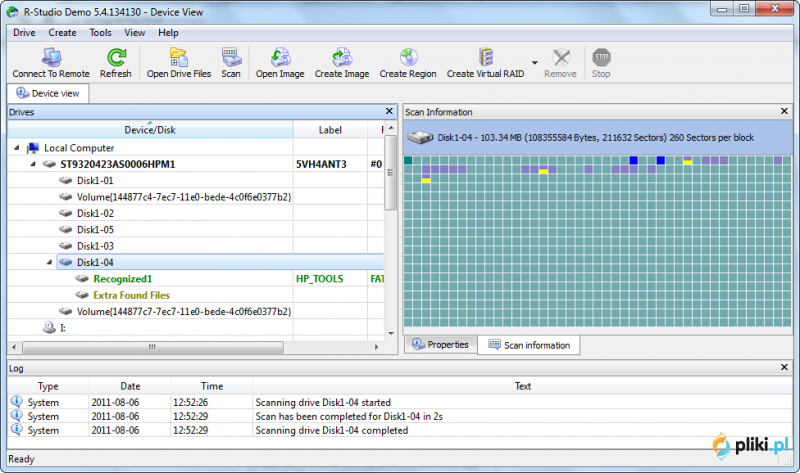This screenshot has width=800, height=473.
Task: Open the View menu
Action: (135, 33)
